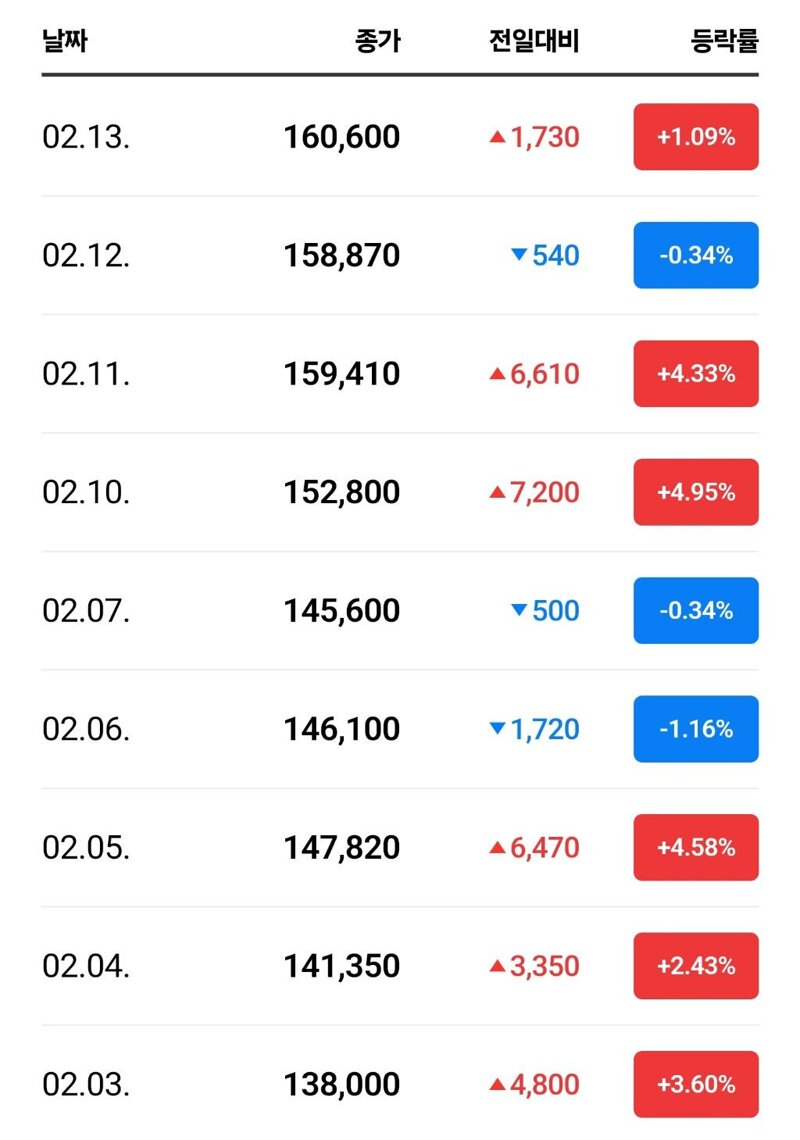
Task: Click the red up arrow next to 7,200
Action: pos(497,492)
